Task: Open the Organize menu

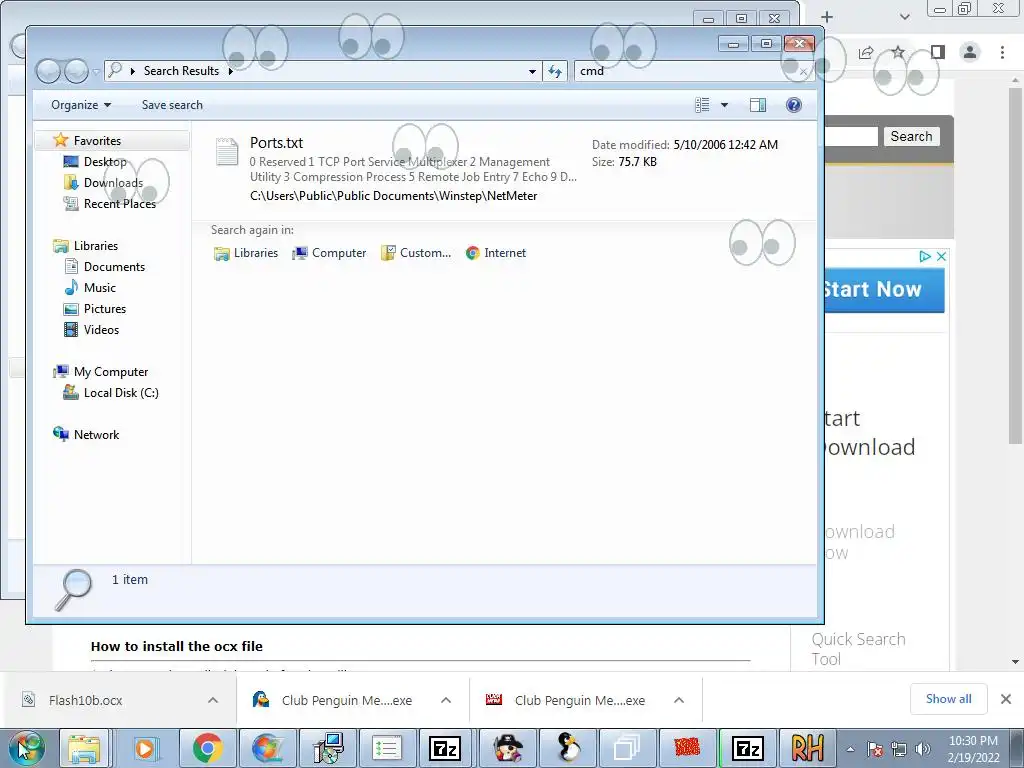Action: point(81,105)
